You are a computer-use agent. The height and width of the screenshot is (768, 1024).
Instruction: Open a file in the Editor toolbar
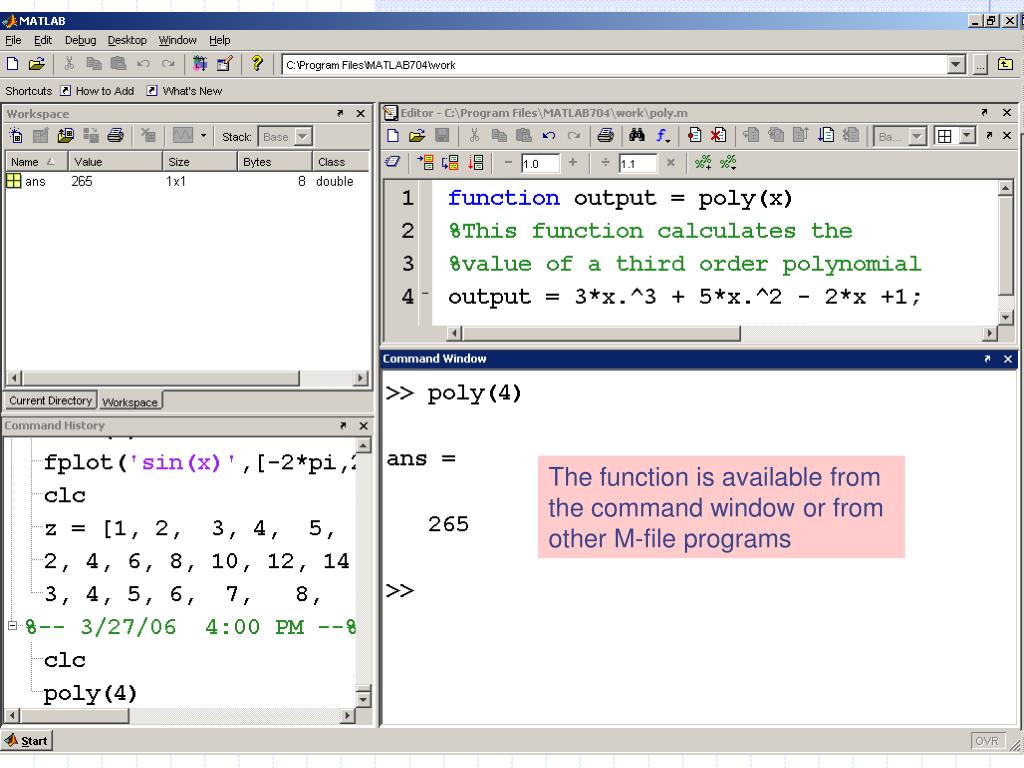[x=417, y=136]
